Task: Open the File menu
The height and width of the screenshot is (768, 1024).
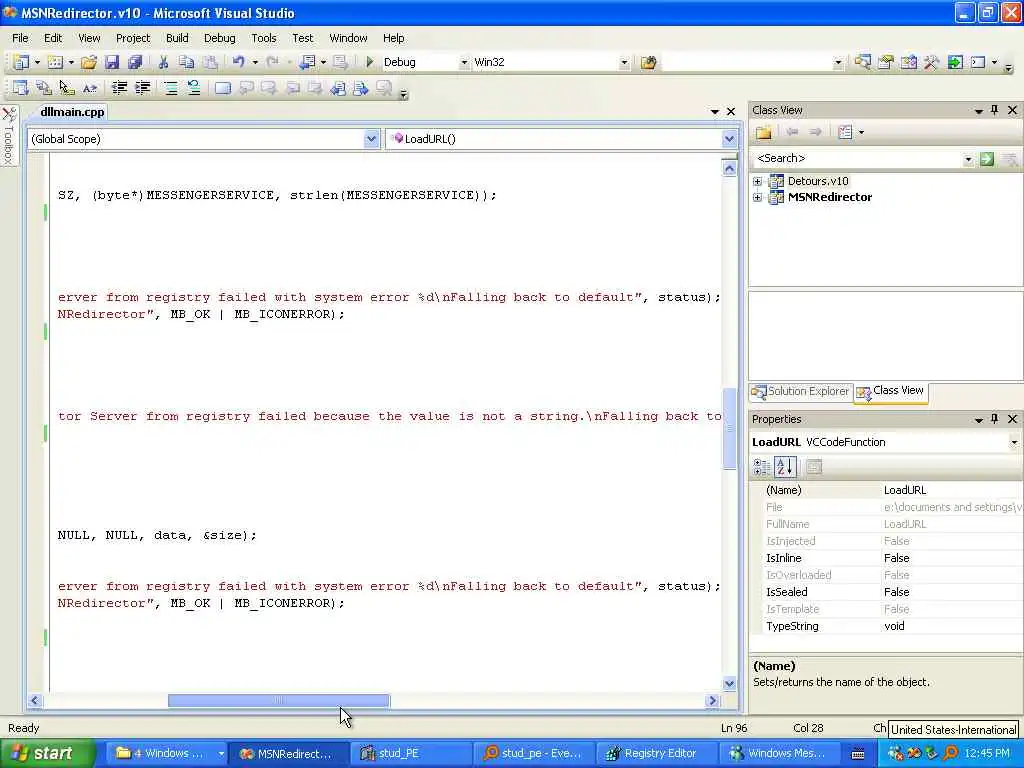Action: [x=20, y=38]
